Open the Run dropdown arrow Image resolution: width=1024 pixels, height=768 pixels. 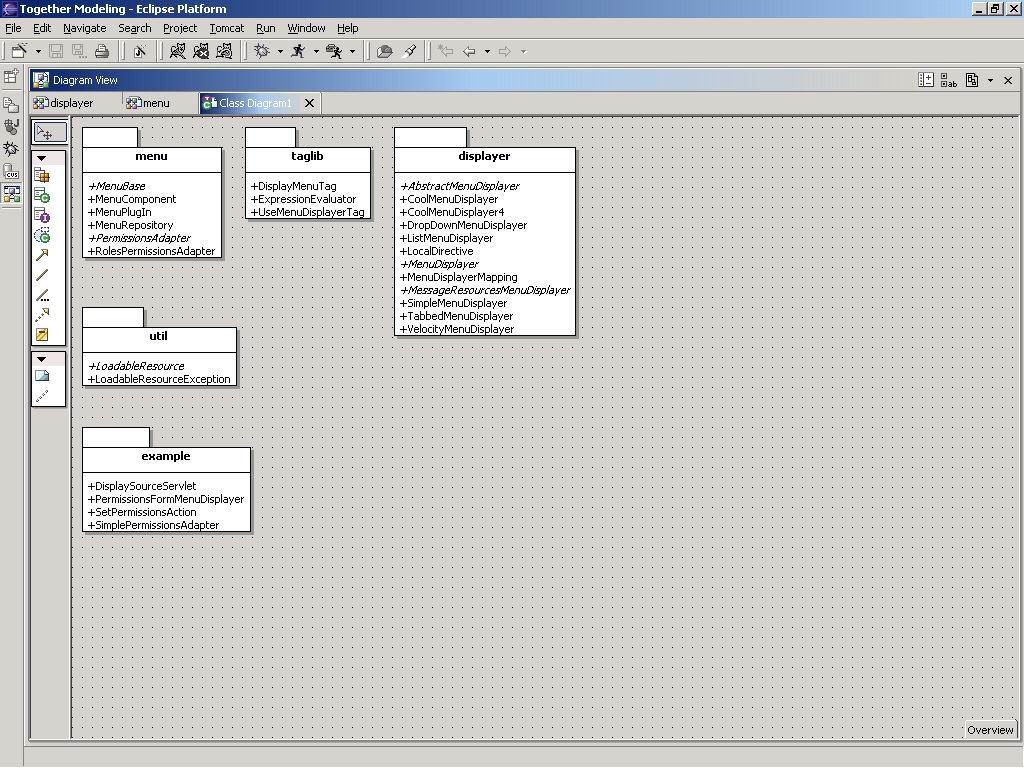[x=316, y=51]
